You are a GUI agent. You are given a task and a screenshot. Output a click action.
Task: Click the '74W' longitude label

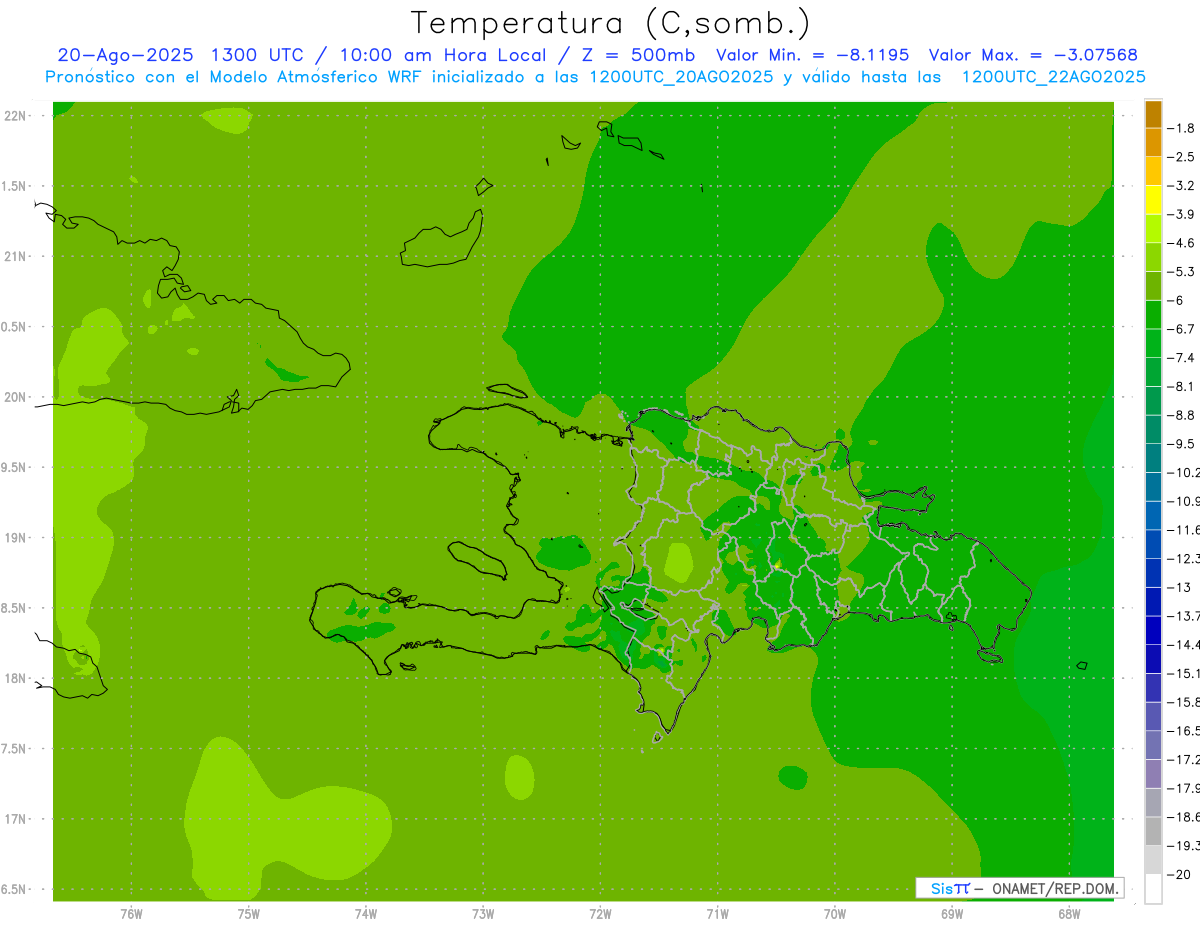click(x=366, y=914)
